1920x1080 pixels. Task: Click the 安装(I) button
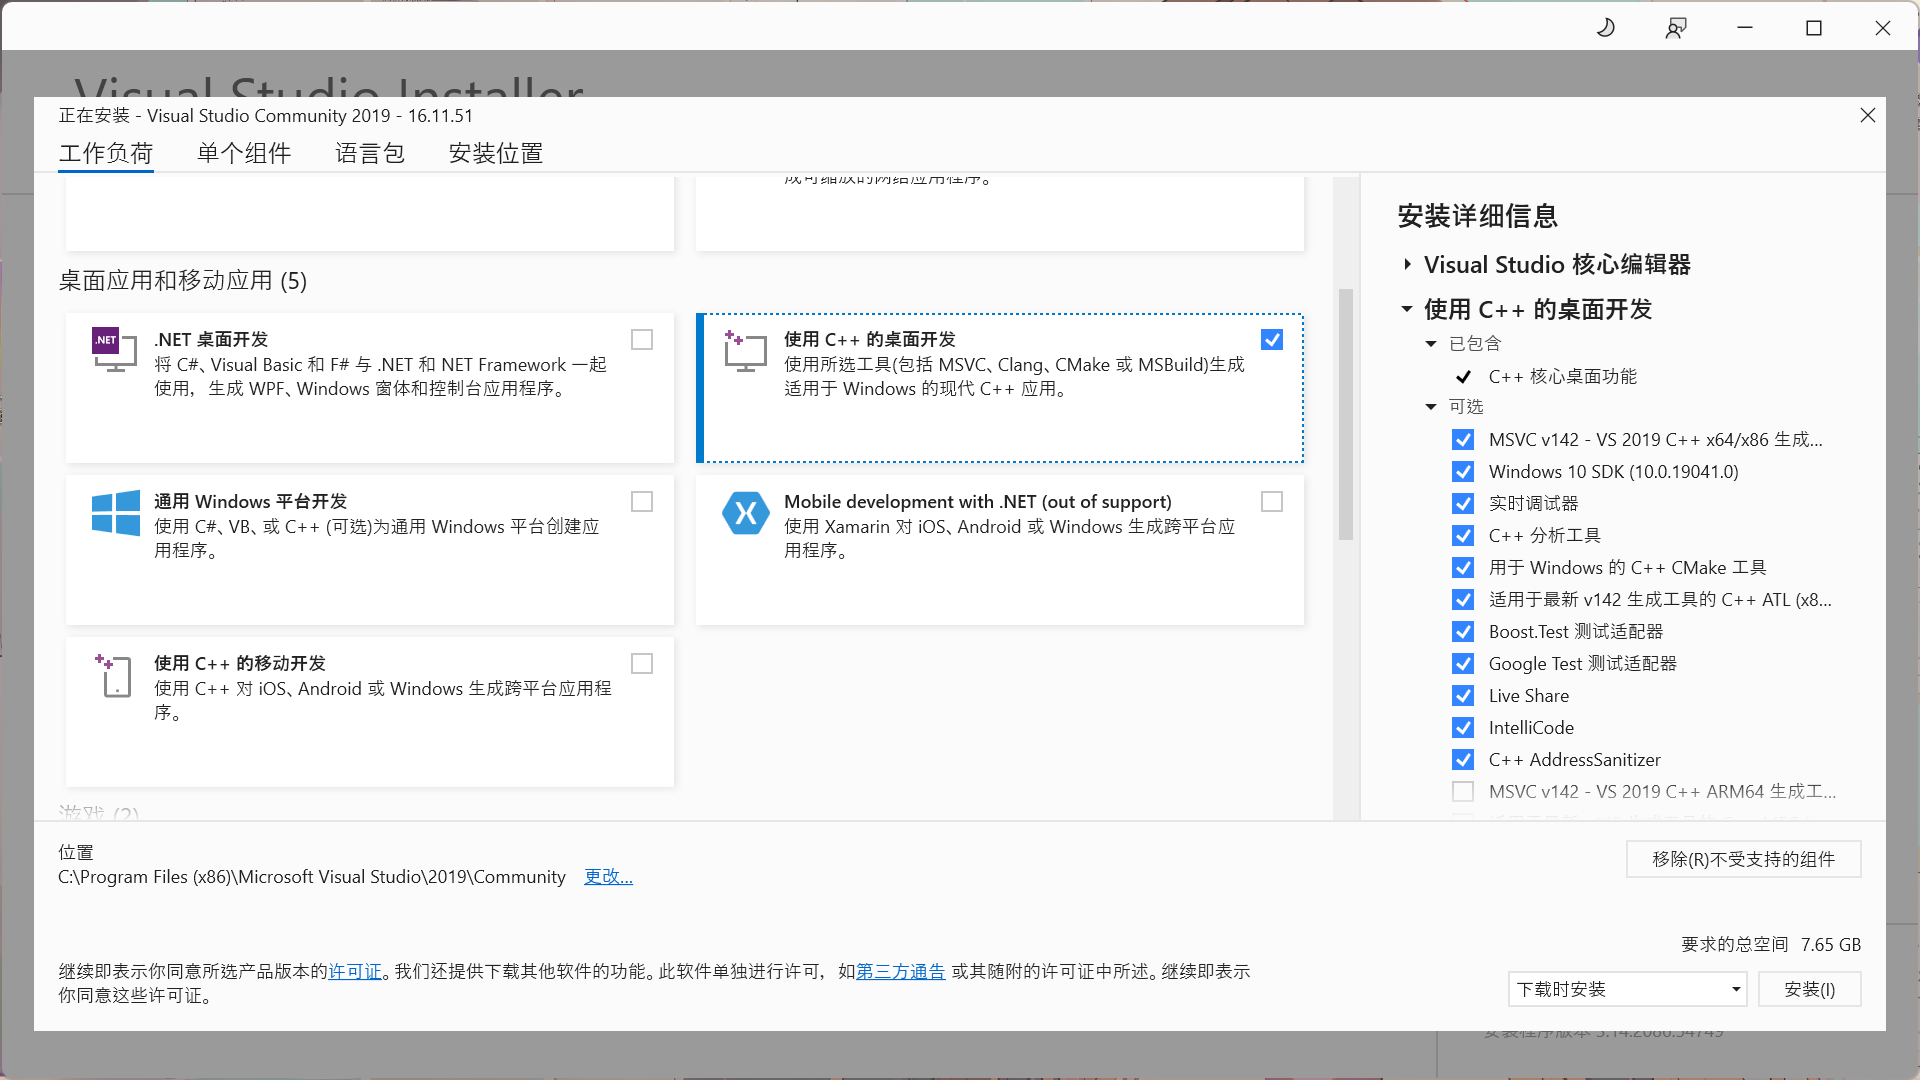pyautogui.click(x=1809, y=989)
